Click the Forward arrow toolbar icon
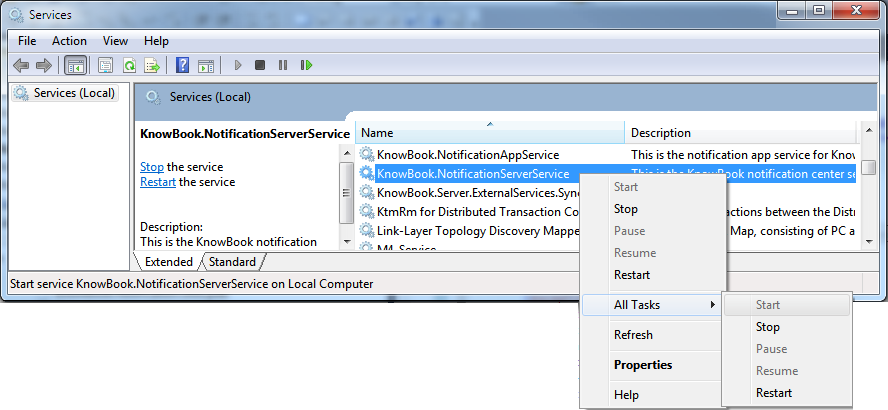Image resolution: width=888 pixels, height=410 pixels. click(44, 66)
